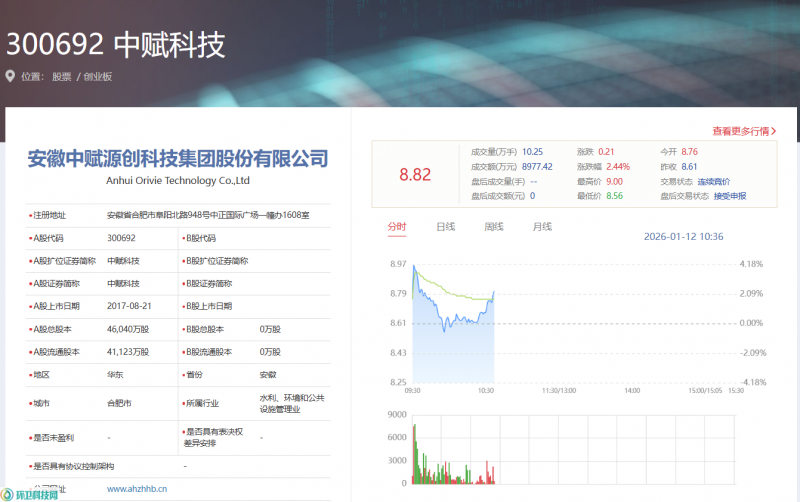The image size is (800, 502).
Task: Click the 盘后交易状态 value 接受申报
Action: 730,195
